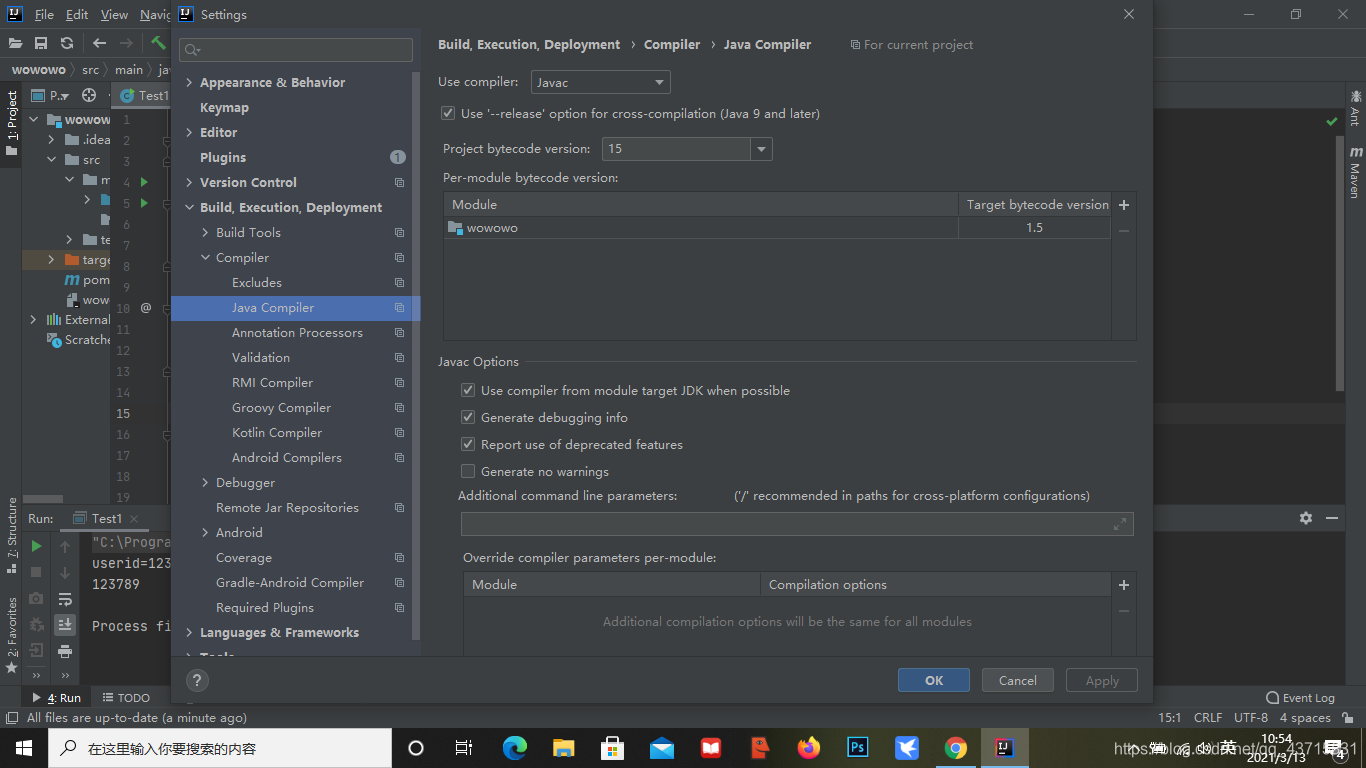Uncheck Generate debugging info
Viewport: 1366px width, 768px height.
(468, 418)
